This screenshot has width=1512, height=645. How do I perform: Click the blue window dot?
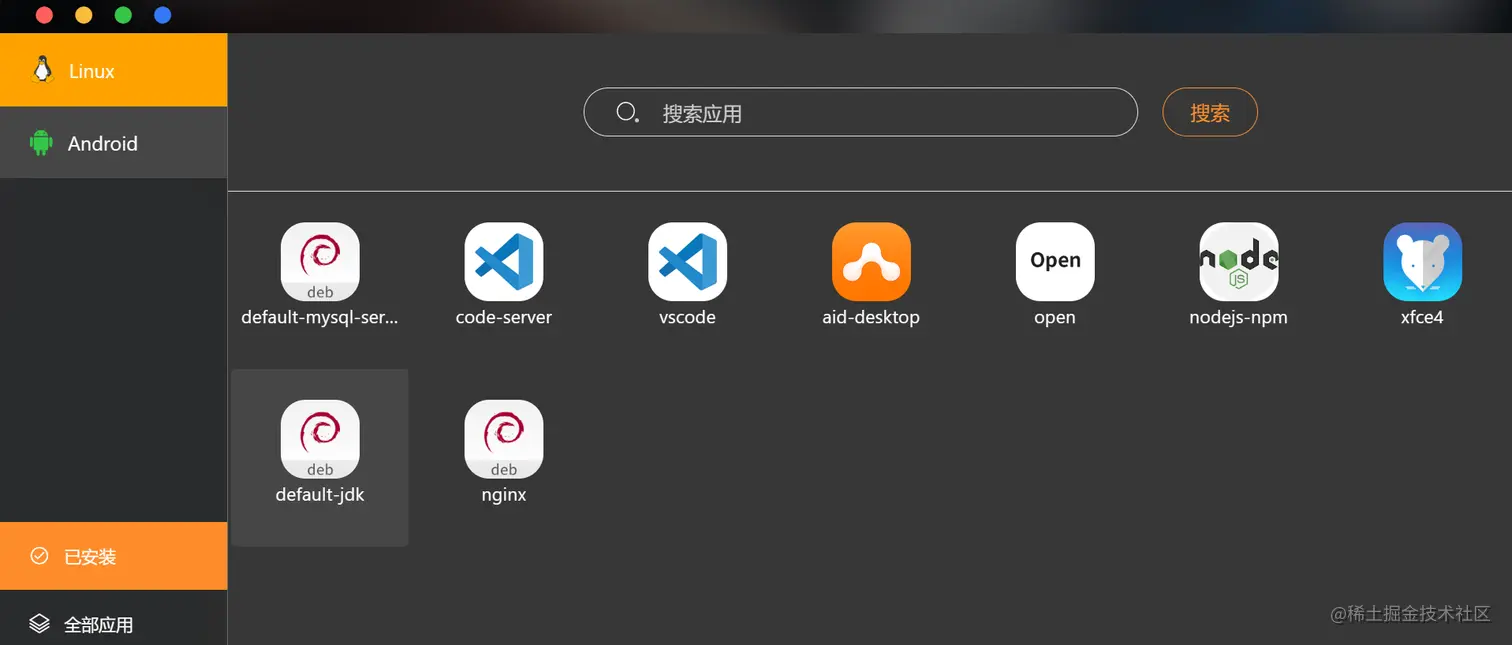[163, 15]
